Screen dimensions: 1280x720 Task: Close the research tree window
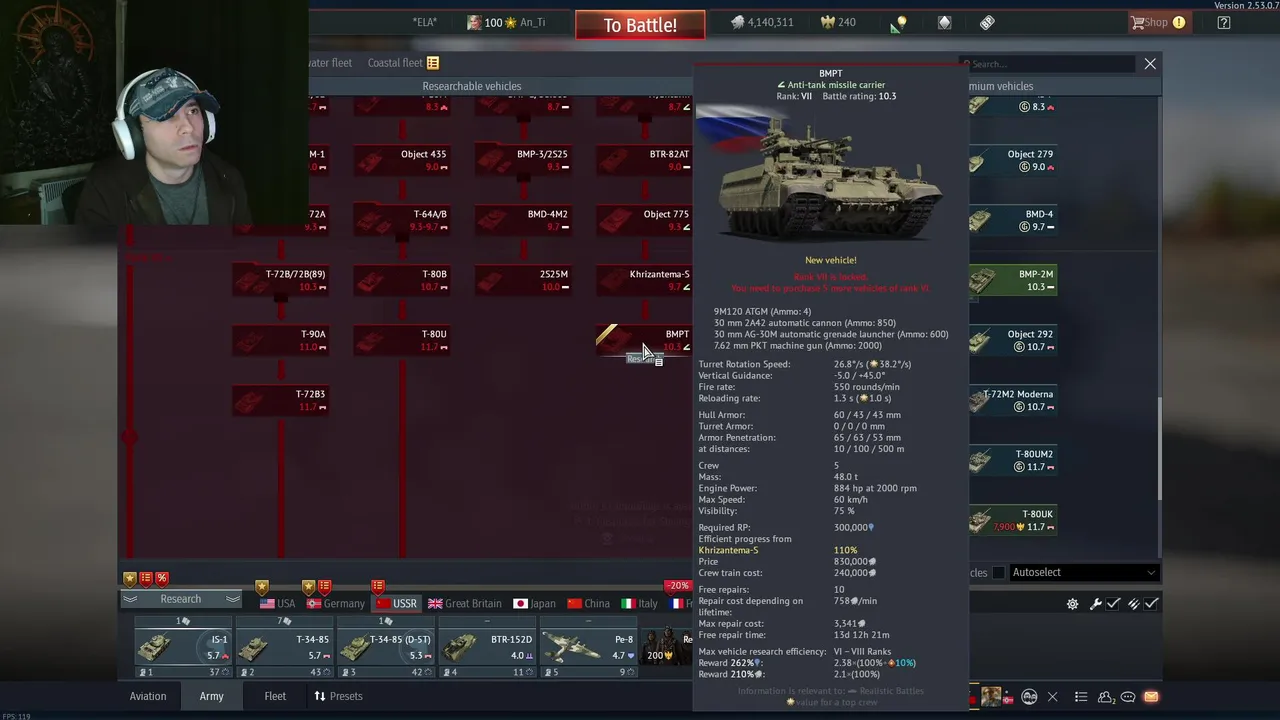pyautogui.click(x=1150, y=64)
